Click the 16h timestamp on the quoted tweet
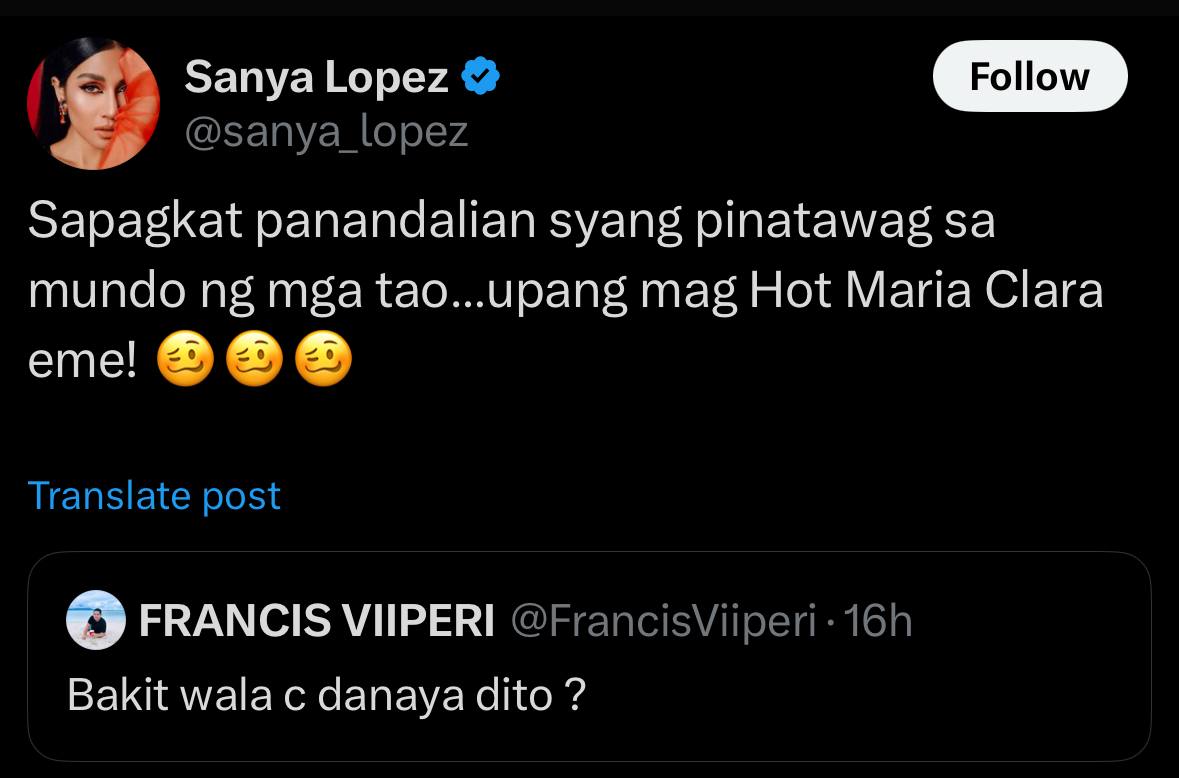Viewport: 1179px width, 778px height. pyautogui.click(x=884, y=620)
